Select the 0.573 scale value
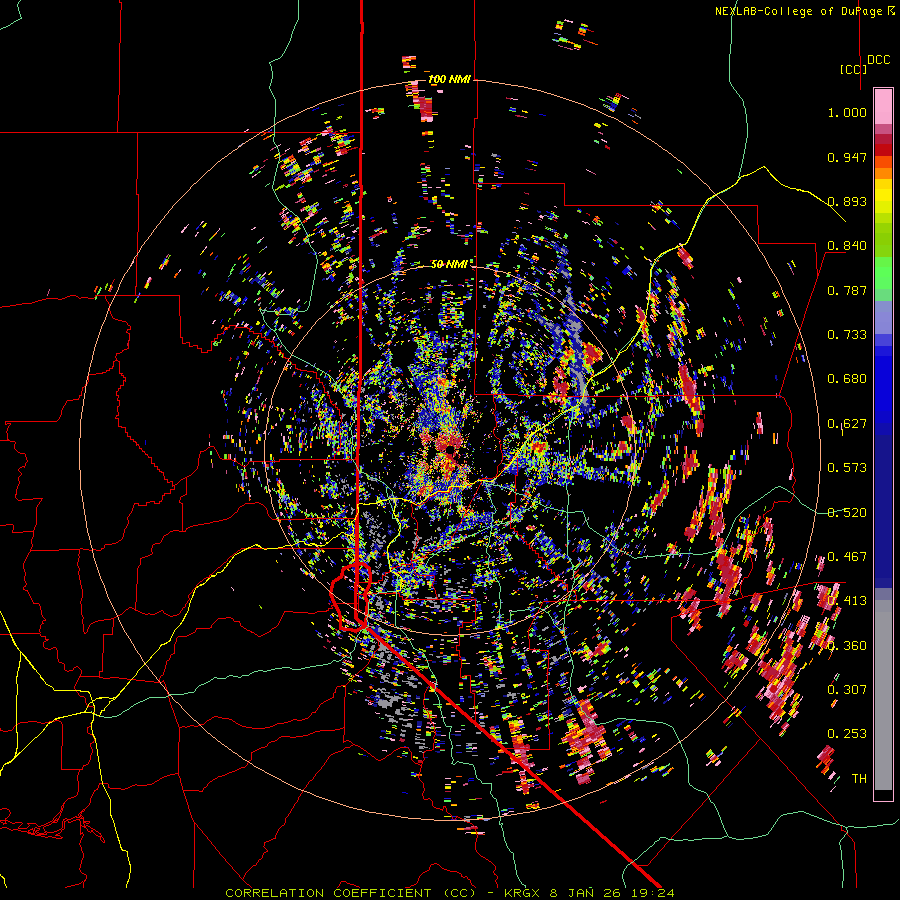900x900 pixels. [847, 468]
